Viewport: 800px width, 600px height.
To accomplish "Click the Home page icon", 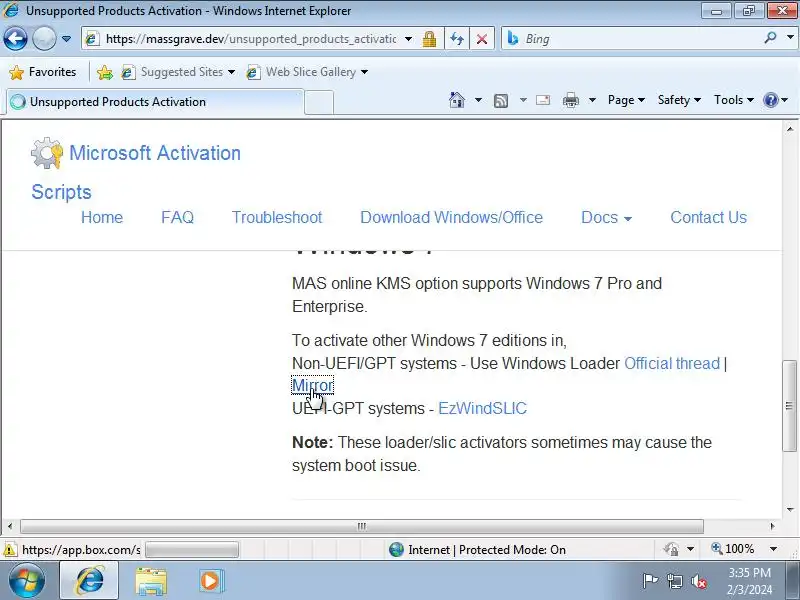I will coord(457,100).
